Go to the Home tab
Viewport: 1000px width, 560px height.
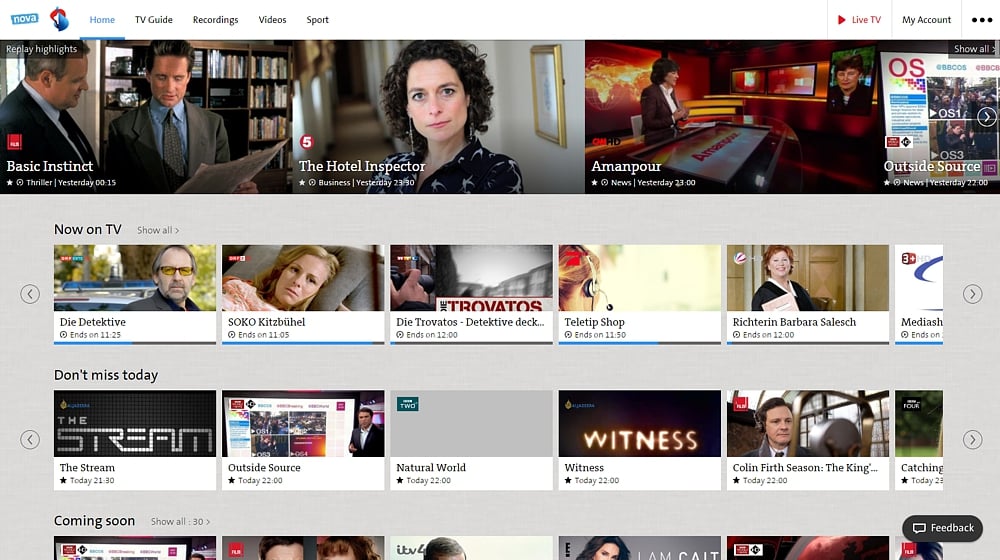pyautogui.click(x=102, y=20)
